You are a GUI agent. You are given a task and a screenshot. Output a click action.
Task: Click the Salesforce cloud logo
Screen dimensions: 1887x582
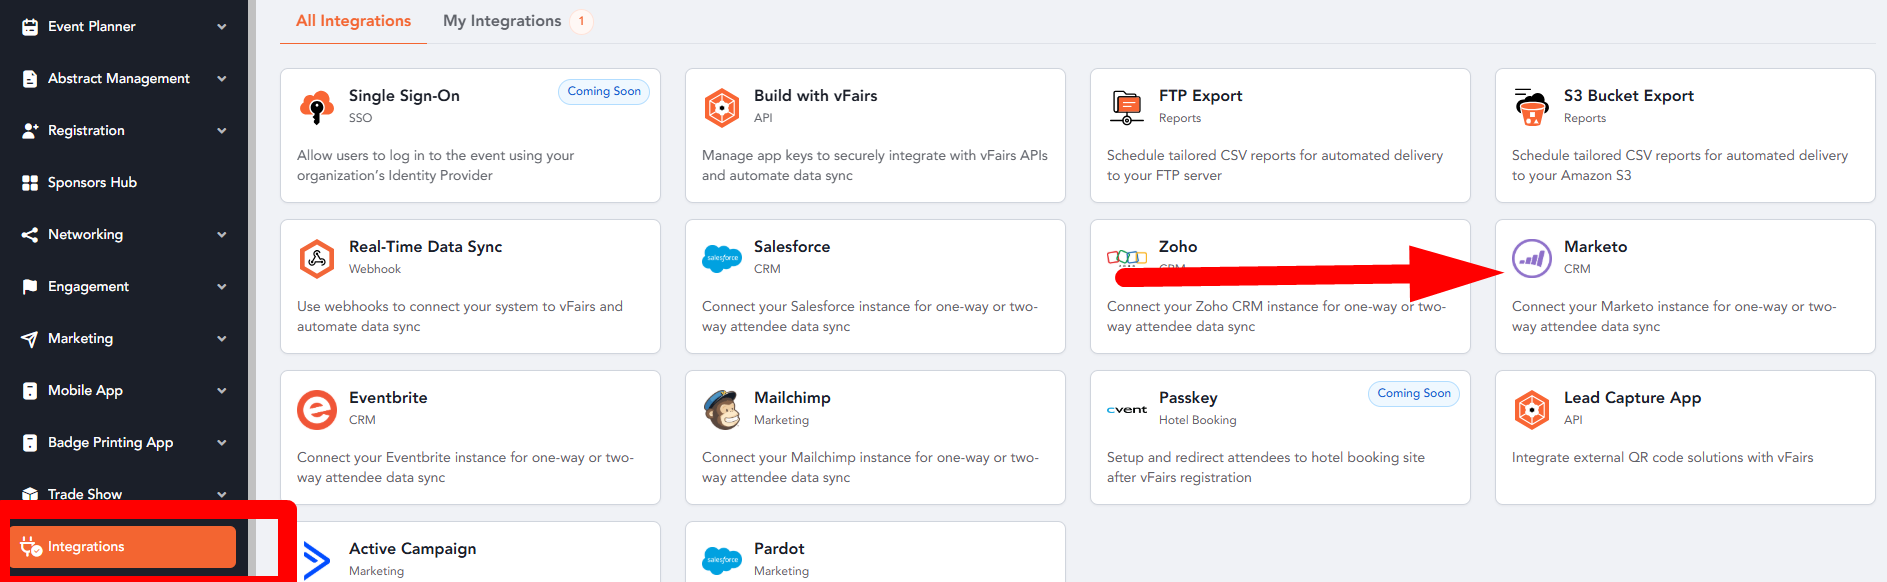click(722, 258)
